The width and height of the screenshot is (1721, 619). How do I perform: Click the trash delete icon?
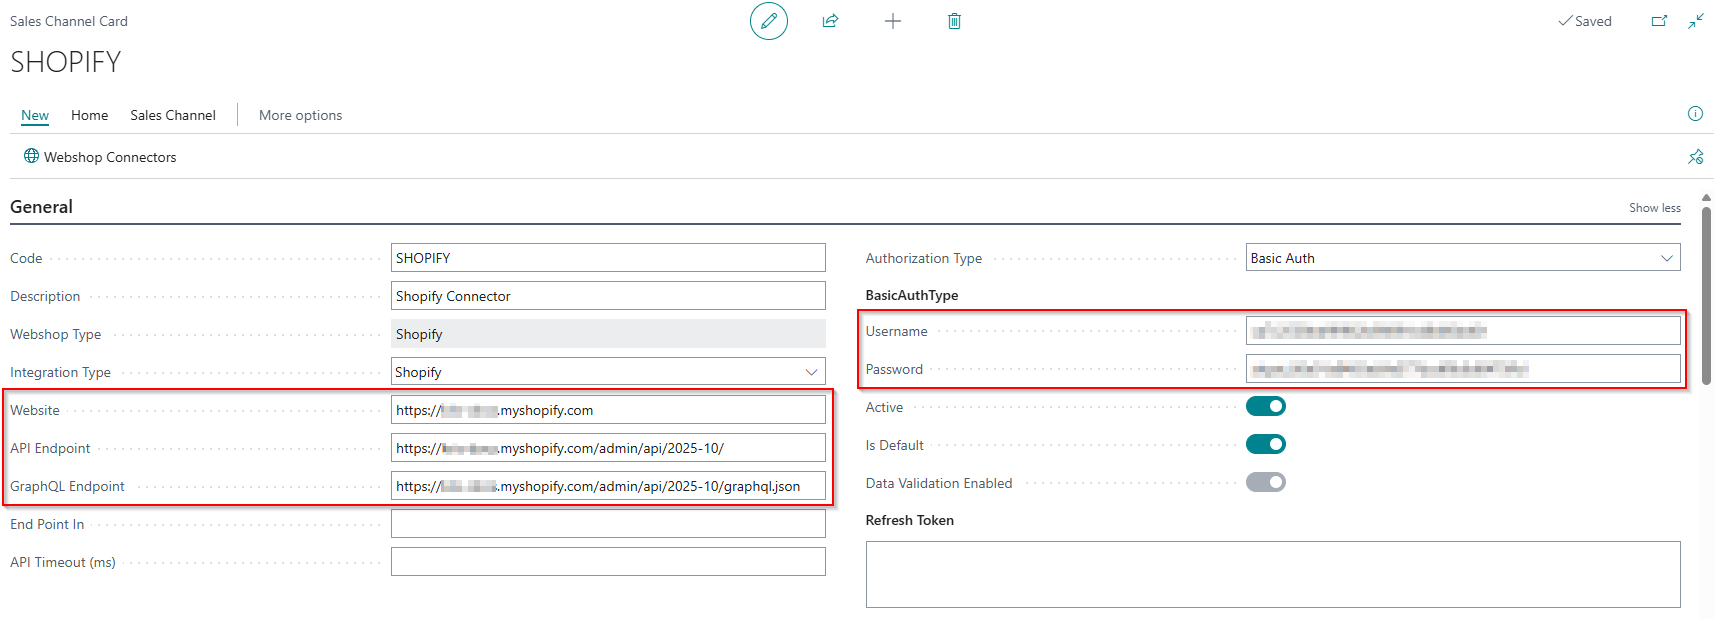[x=954, y=21]
